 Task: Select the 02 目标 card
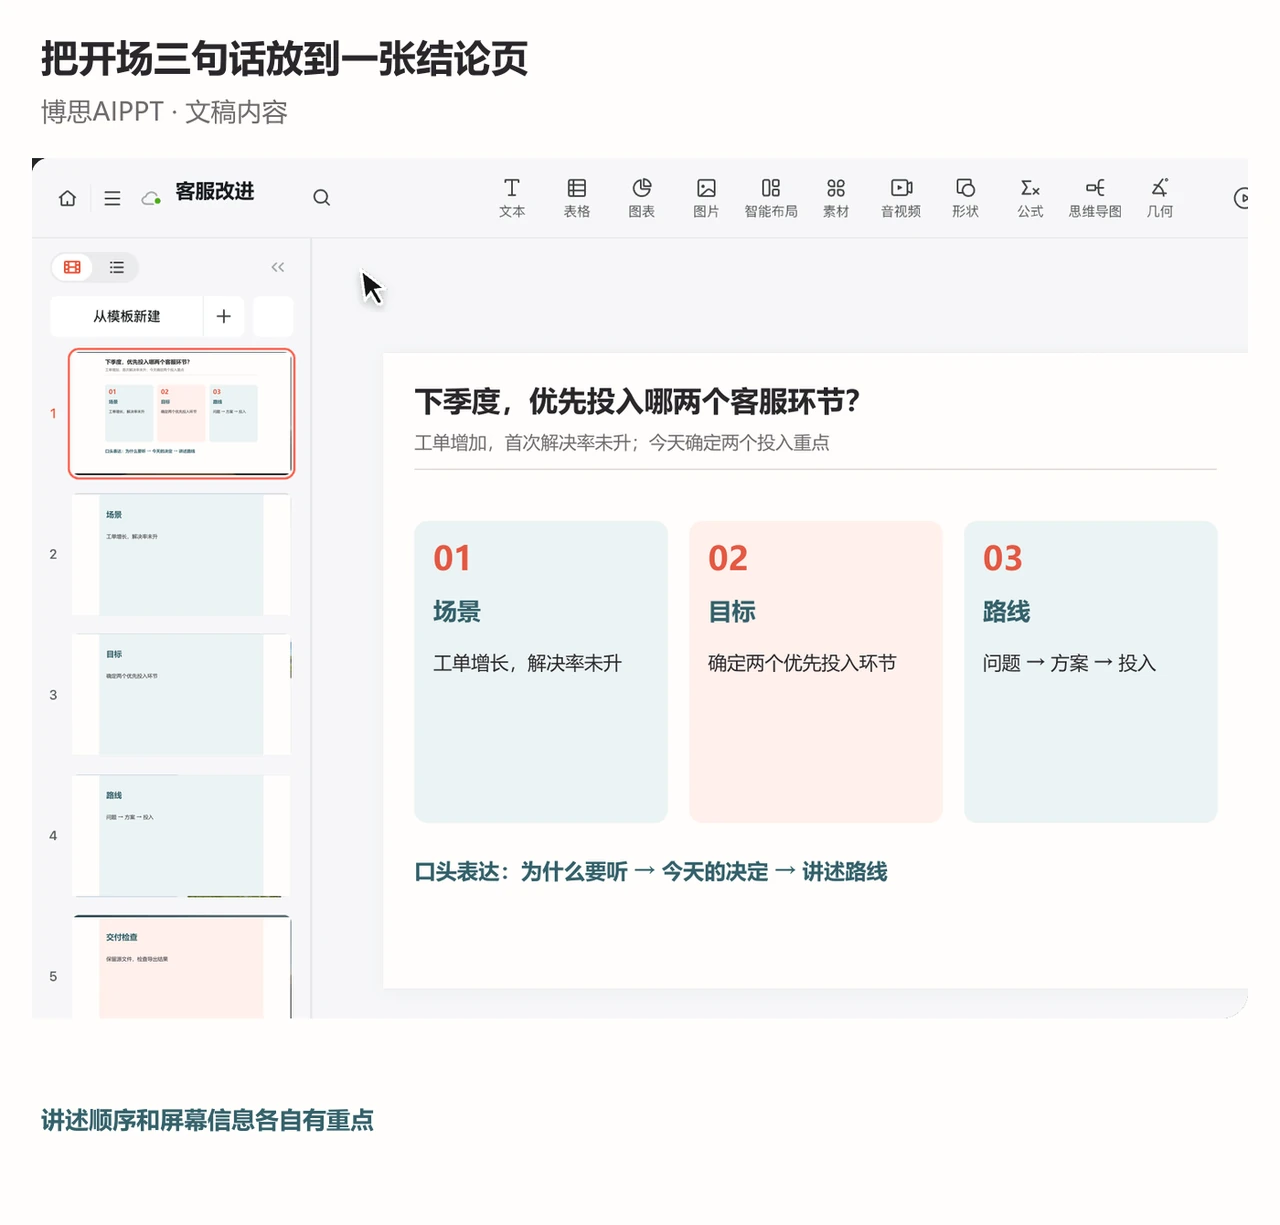816,672
